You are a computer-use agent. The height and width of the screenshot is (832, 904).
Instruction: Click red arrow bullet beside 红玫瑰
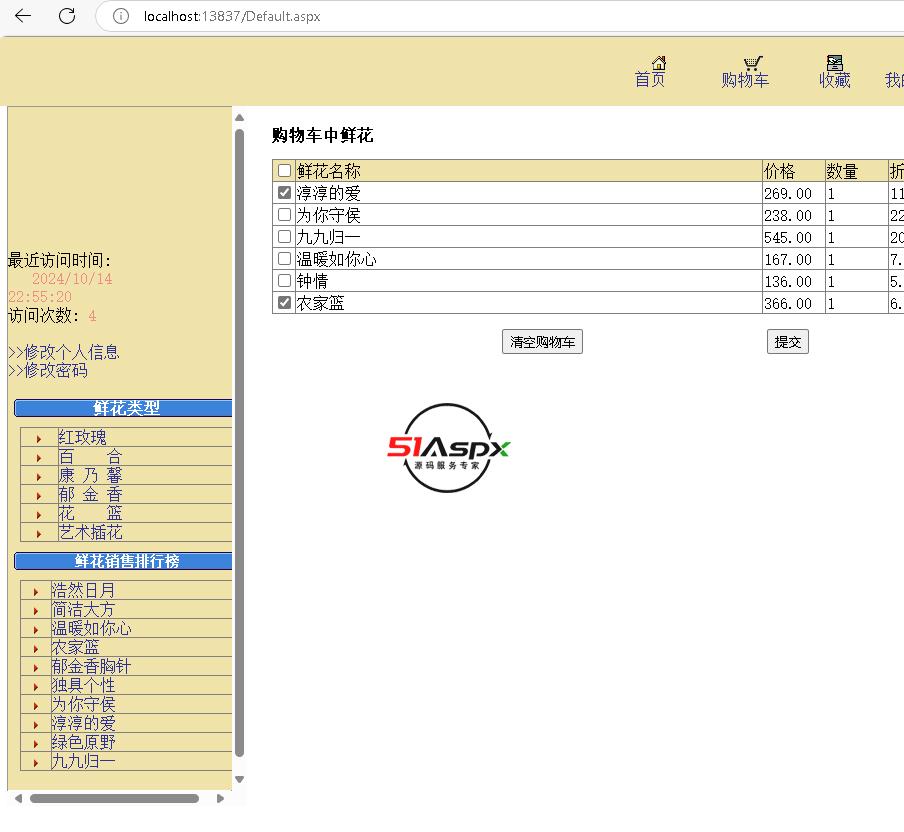pos(39,438)
